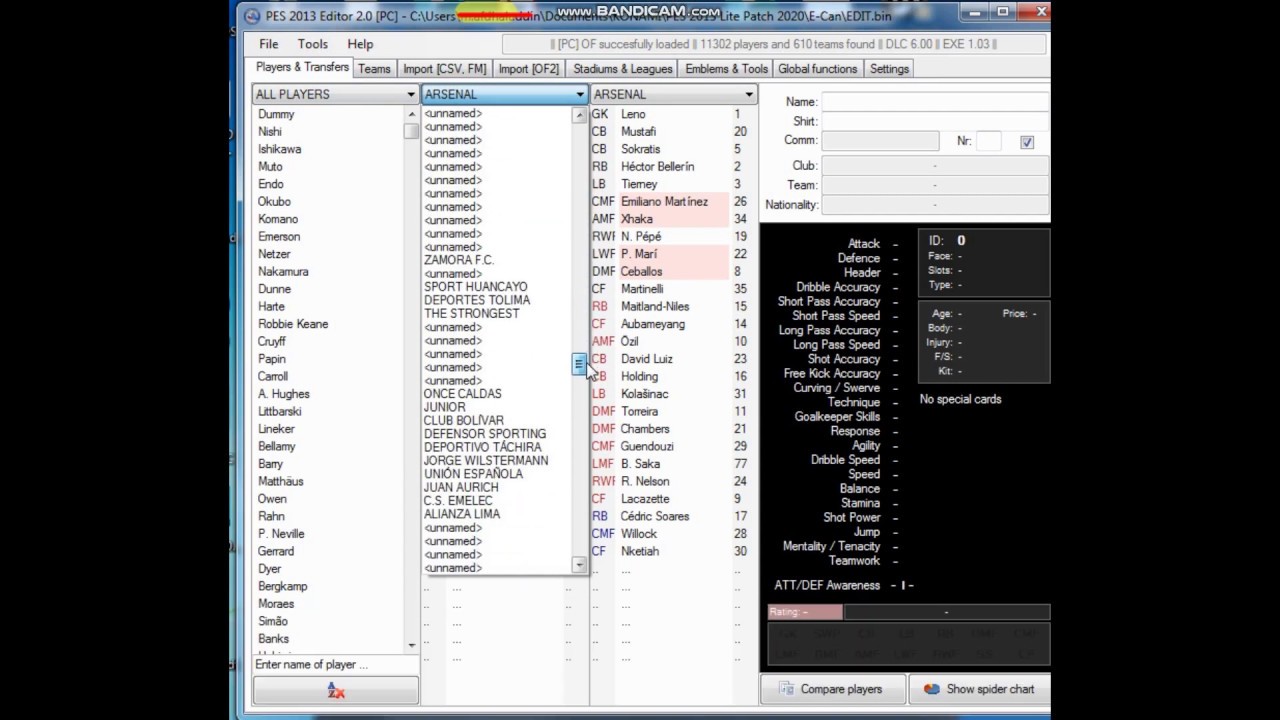Viewport: 1280px width, 720px height.
Task: Select Bergkamp in all players list
Action: click(283, 587)
